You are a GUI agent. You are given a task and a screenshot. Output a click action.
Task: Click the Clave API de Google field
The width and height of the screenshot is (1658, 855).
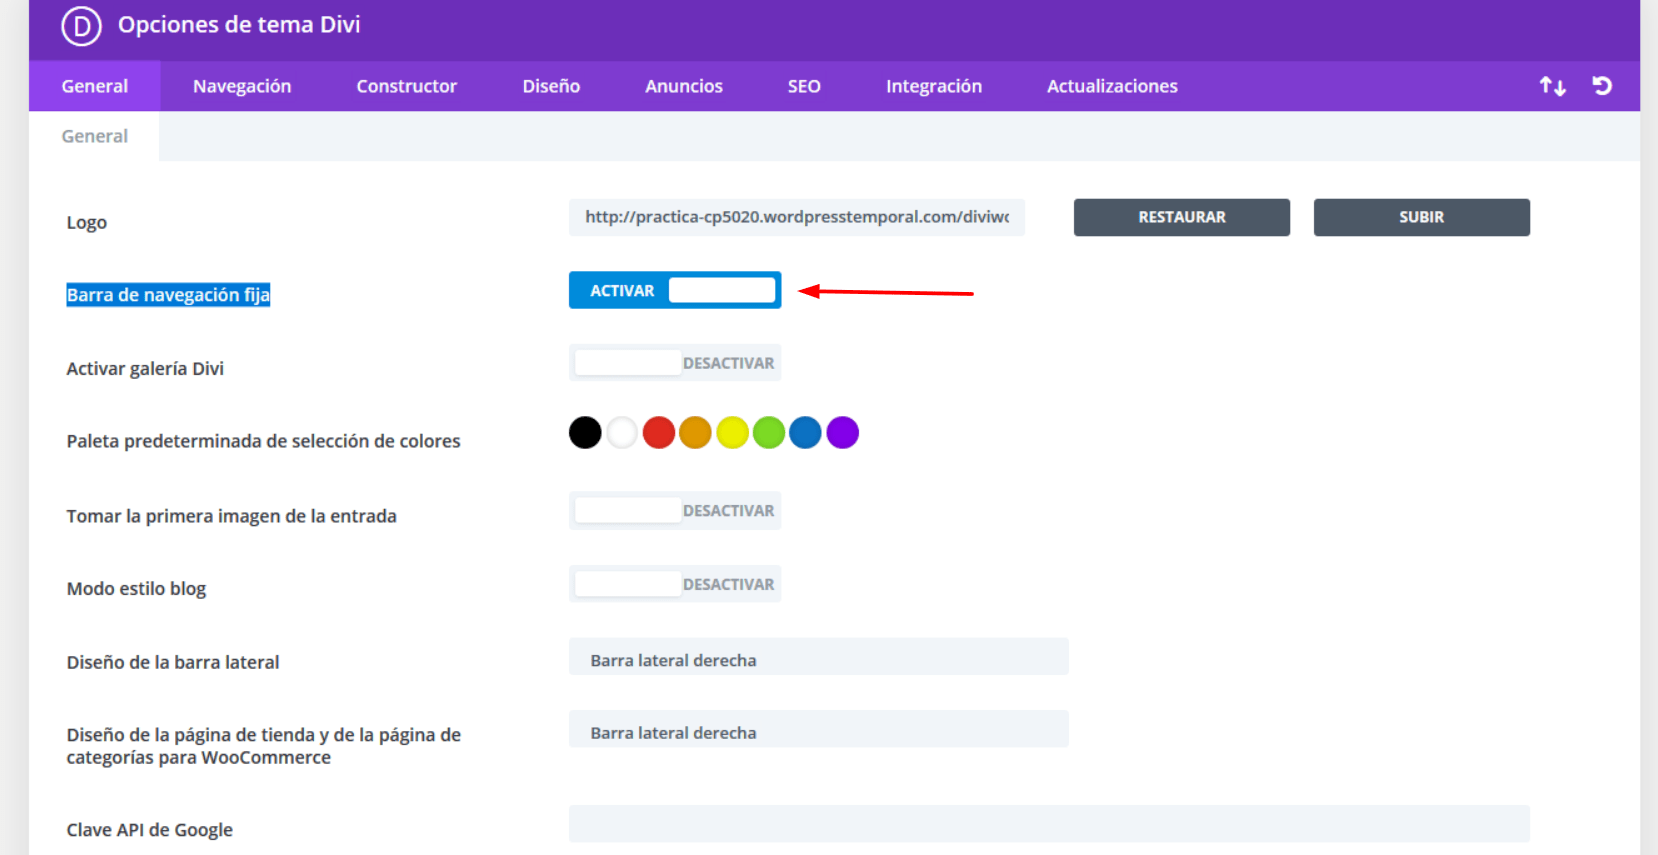click(x=1049, y=823)
